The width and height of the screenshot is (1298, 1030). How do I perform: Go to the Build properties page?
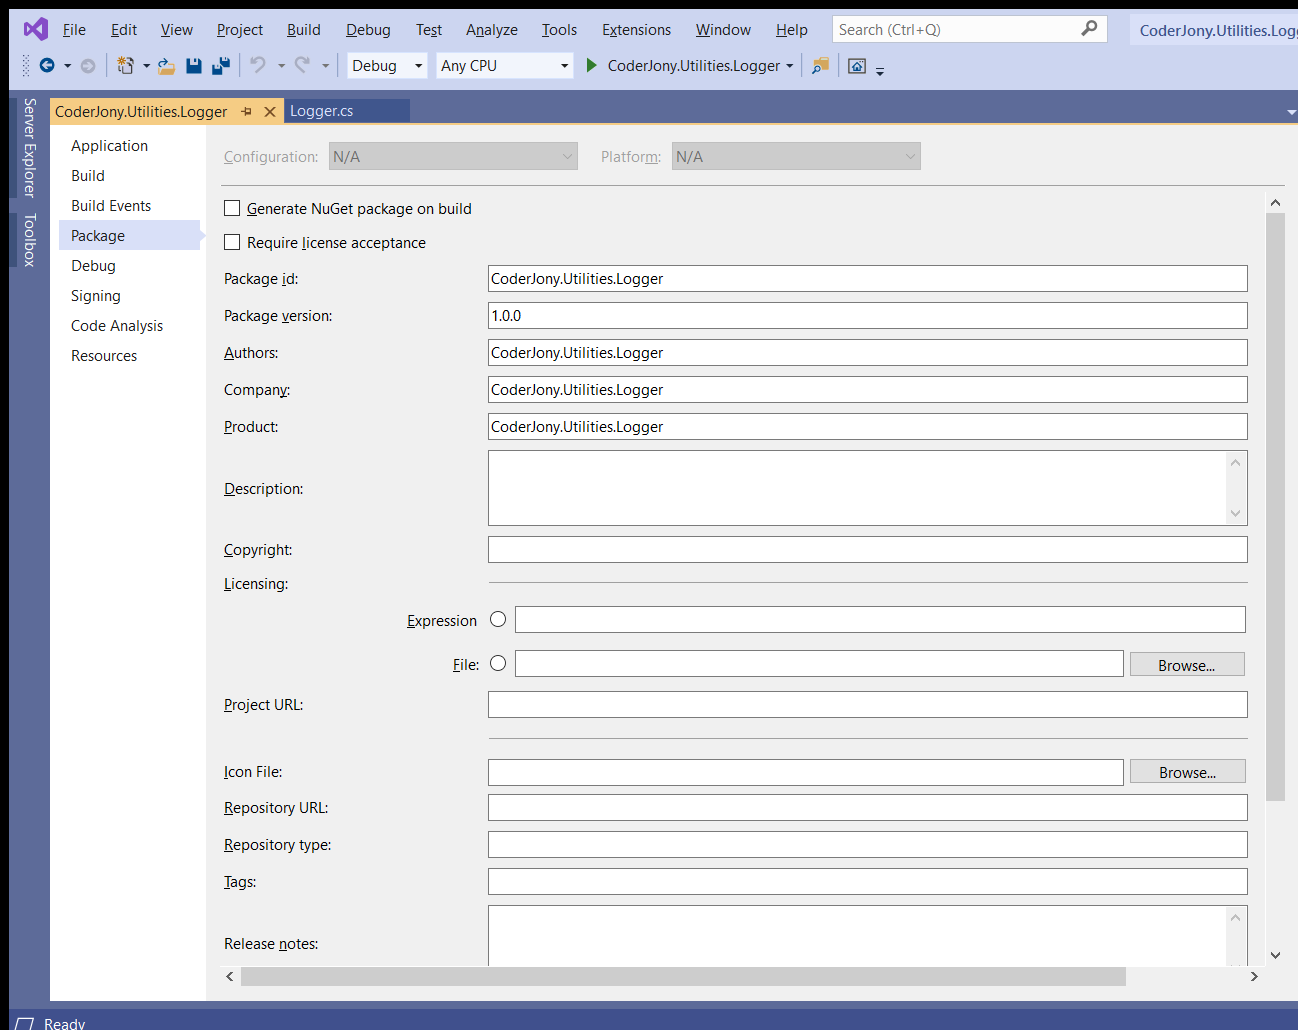point(88,176)
